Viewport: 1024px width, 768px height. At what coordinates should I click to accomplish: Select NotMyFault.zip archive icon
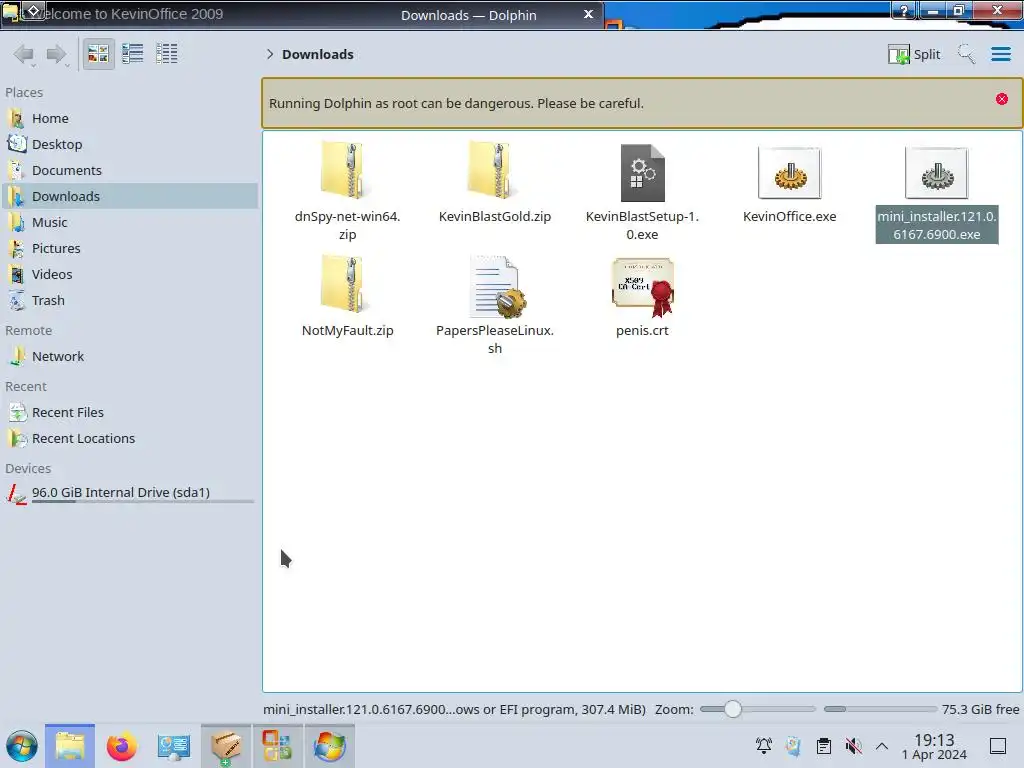tap(346, 285)
